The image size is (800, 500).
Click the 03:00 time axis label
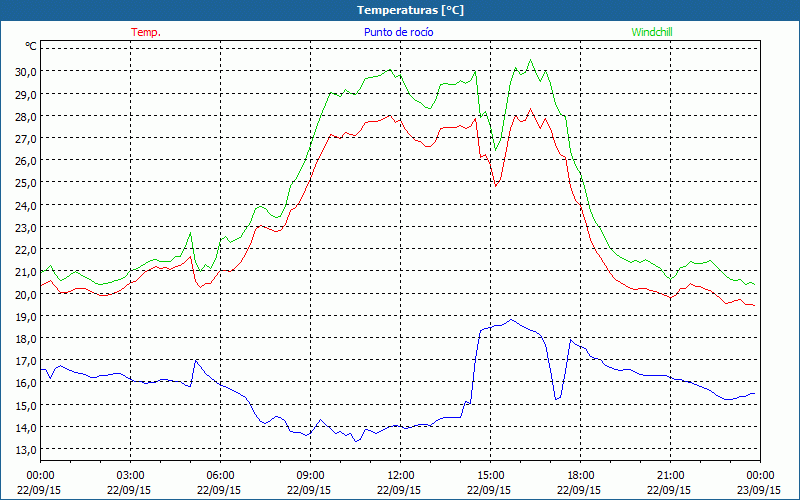click(130, 476)
